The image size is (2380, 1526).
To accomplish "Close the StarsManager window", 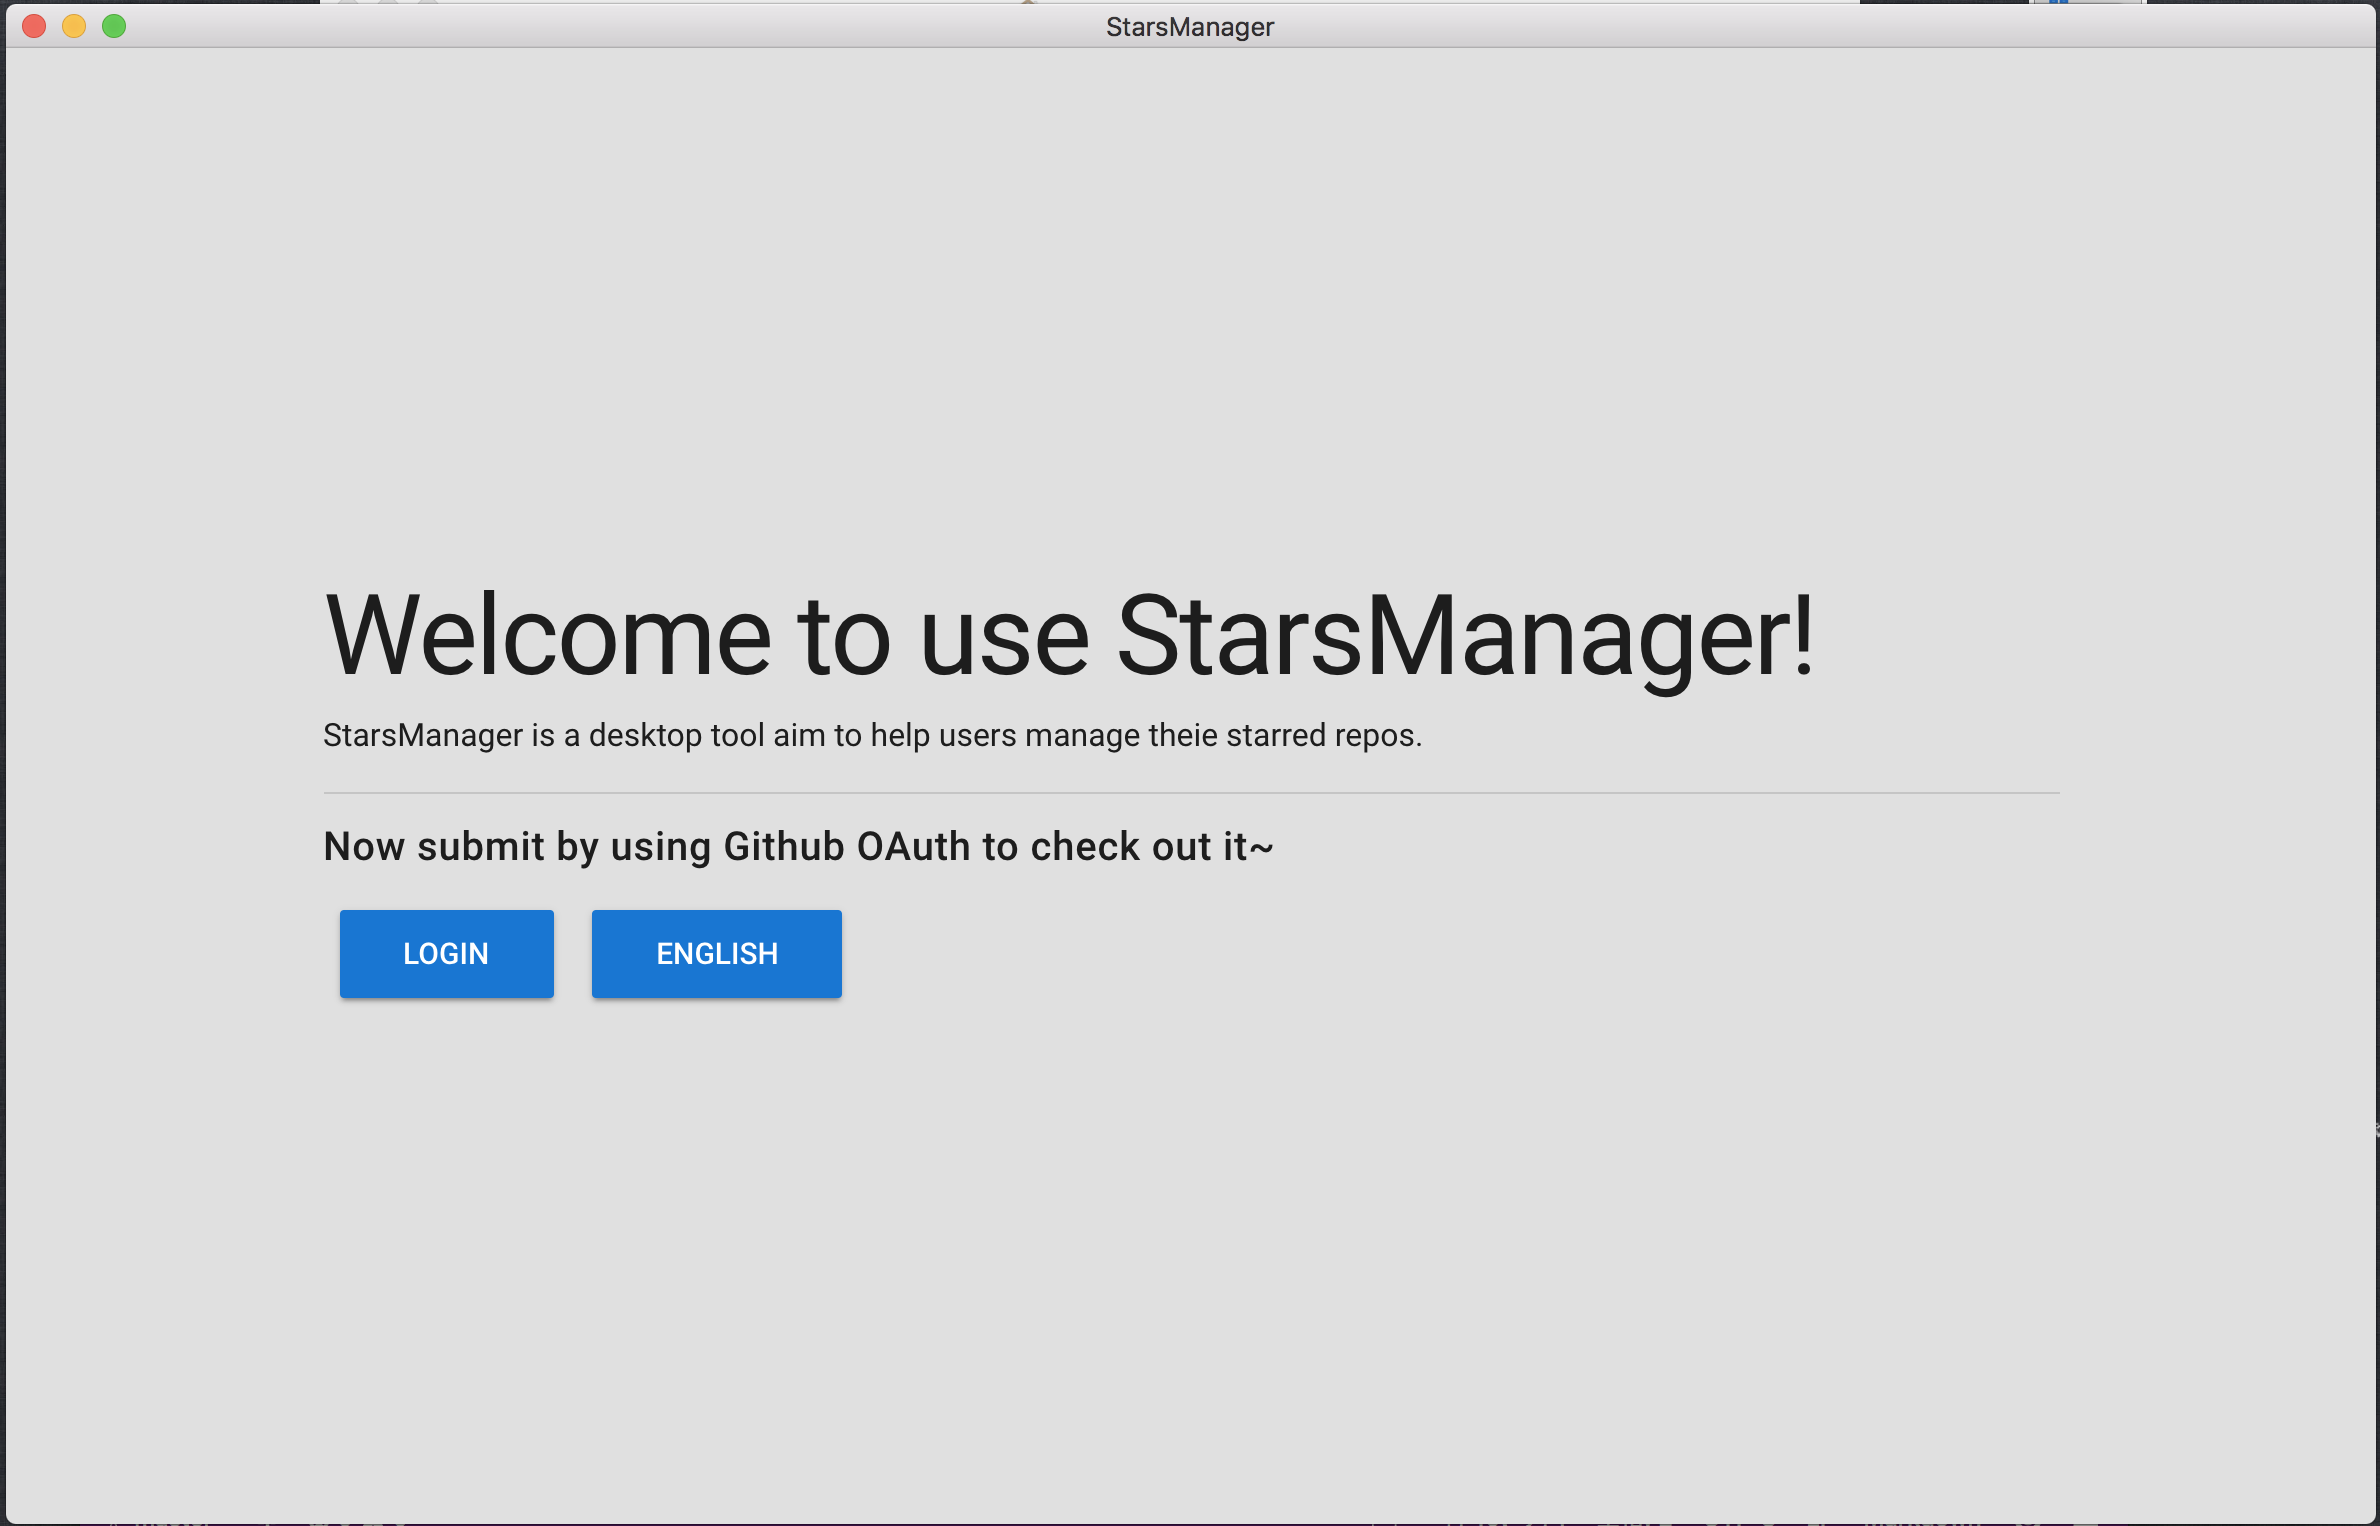I will pyautogui.click(x=34, y=26).
